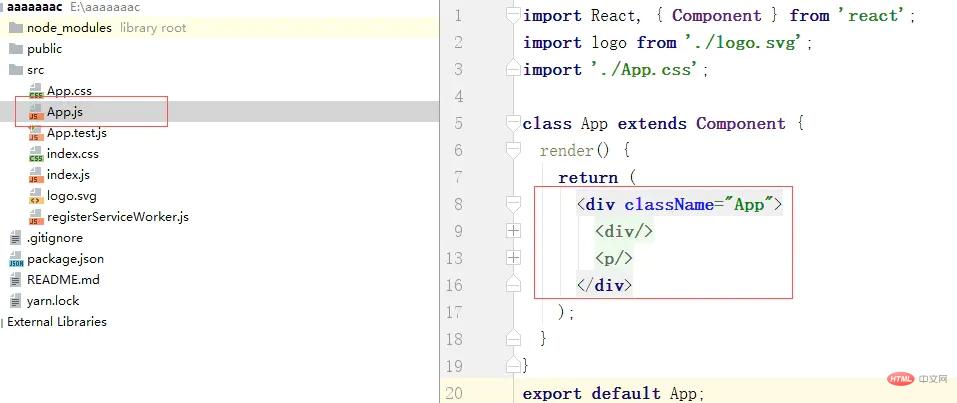Click './App.css' string on line 3
This screenshot has width=957, height=403.
point(645,70)
